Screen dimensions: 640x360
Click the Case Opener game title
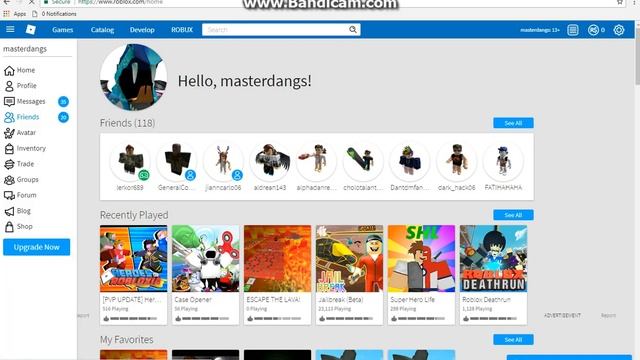click(x=193, y=300)
